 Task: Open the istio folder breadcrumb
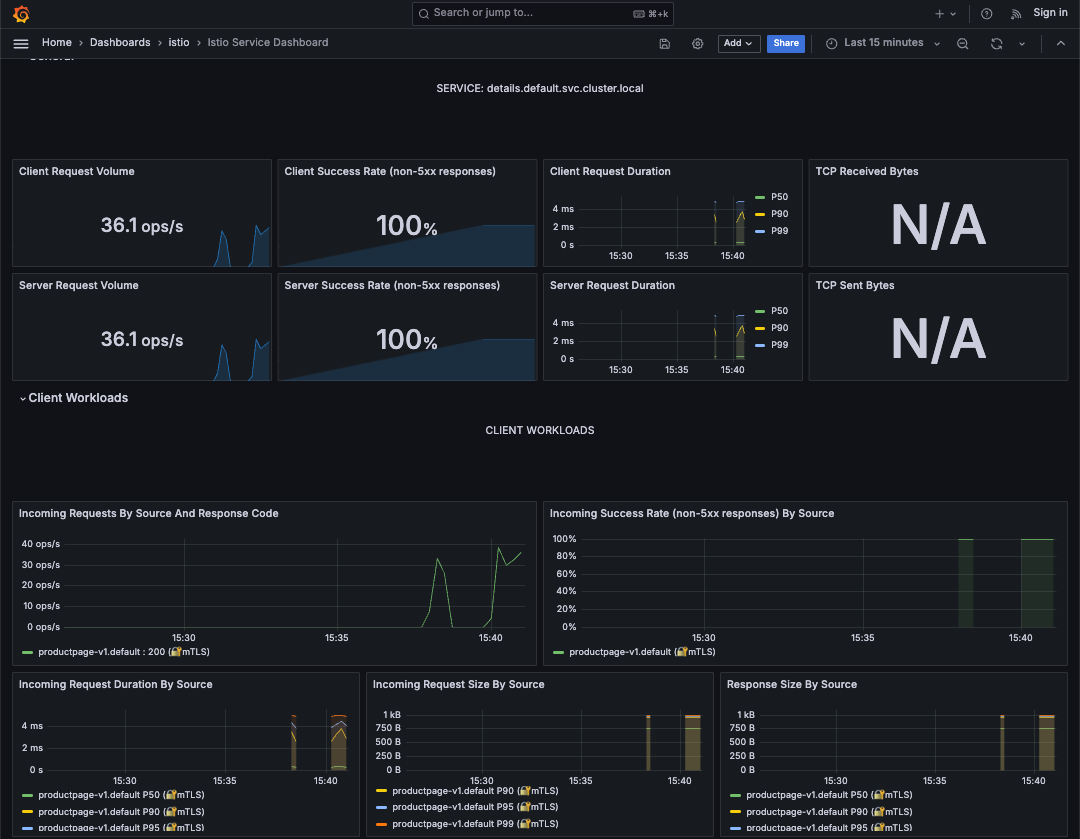click(x=178, y=43)
